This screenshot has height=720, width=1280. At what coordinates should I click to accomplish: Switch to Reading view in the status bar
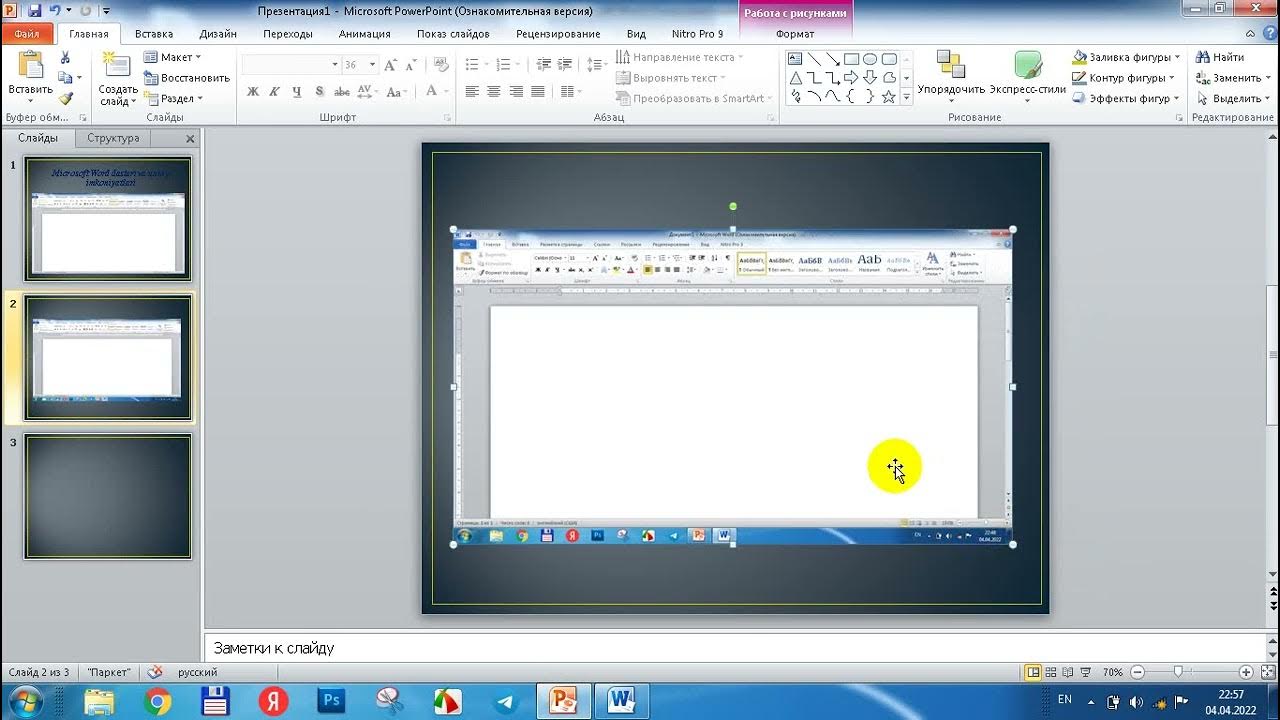(1067, 672)
